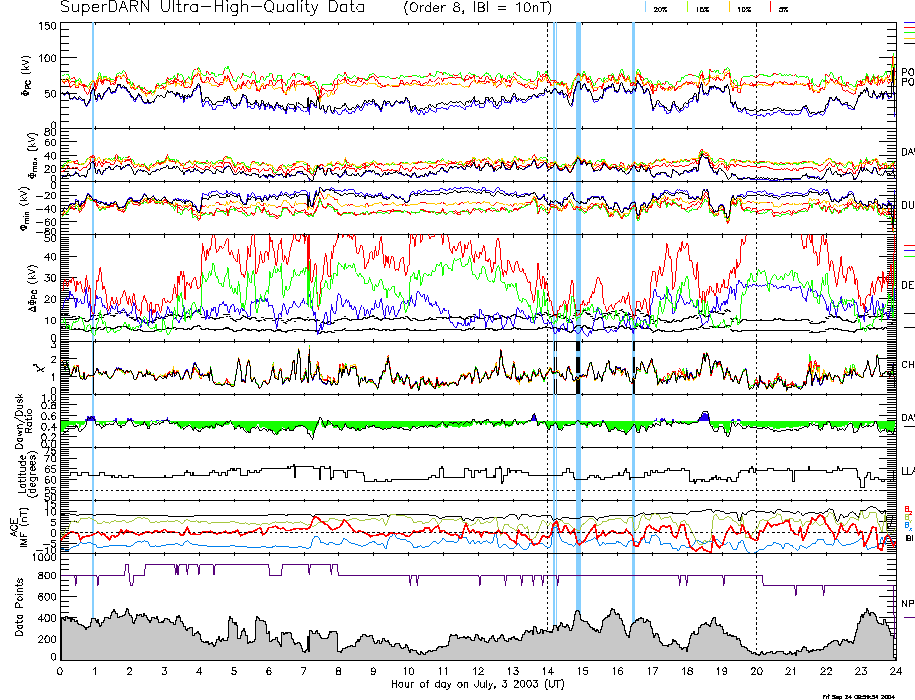
Task: Click hour '18' on the time axis
Action: [x=687, y=671]
